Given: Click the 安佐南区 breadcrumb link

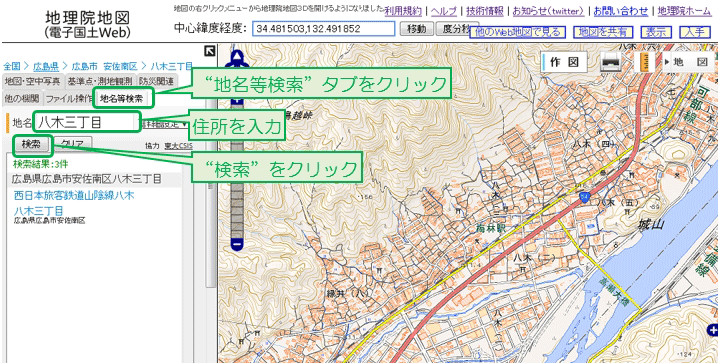Looking at the screenshot, I should point(120,66).
